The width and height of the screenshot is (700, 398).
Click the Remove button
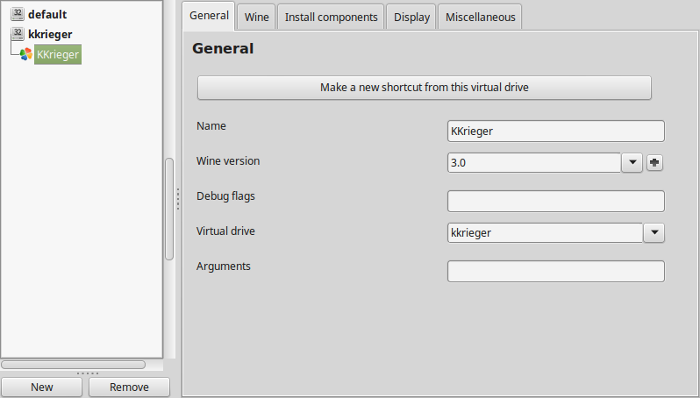[129, 387]
